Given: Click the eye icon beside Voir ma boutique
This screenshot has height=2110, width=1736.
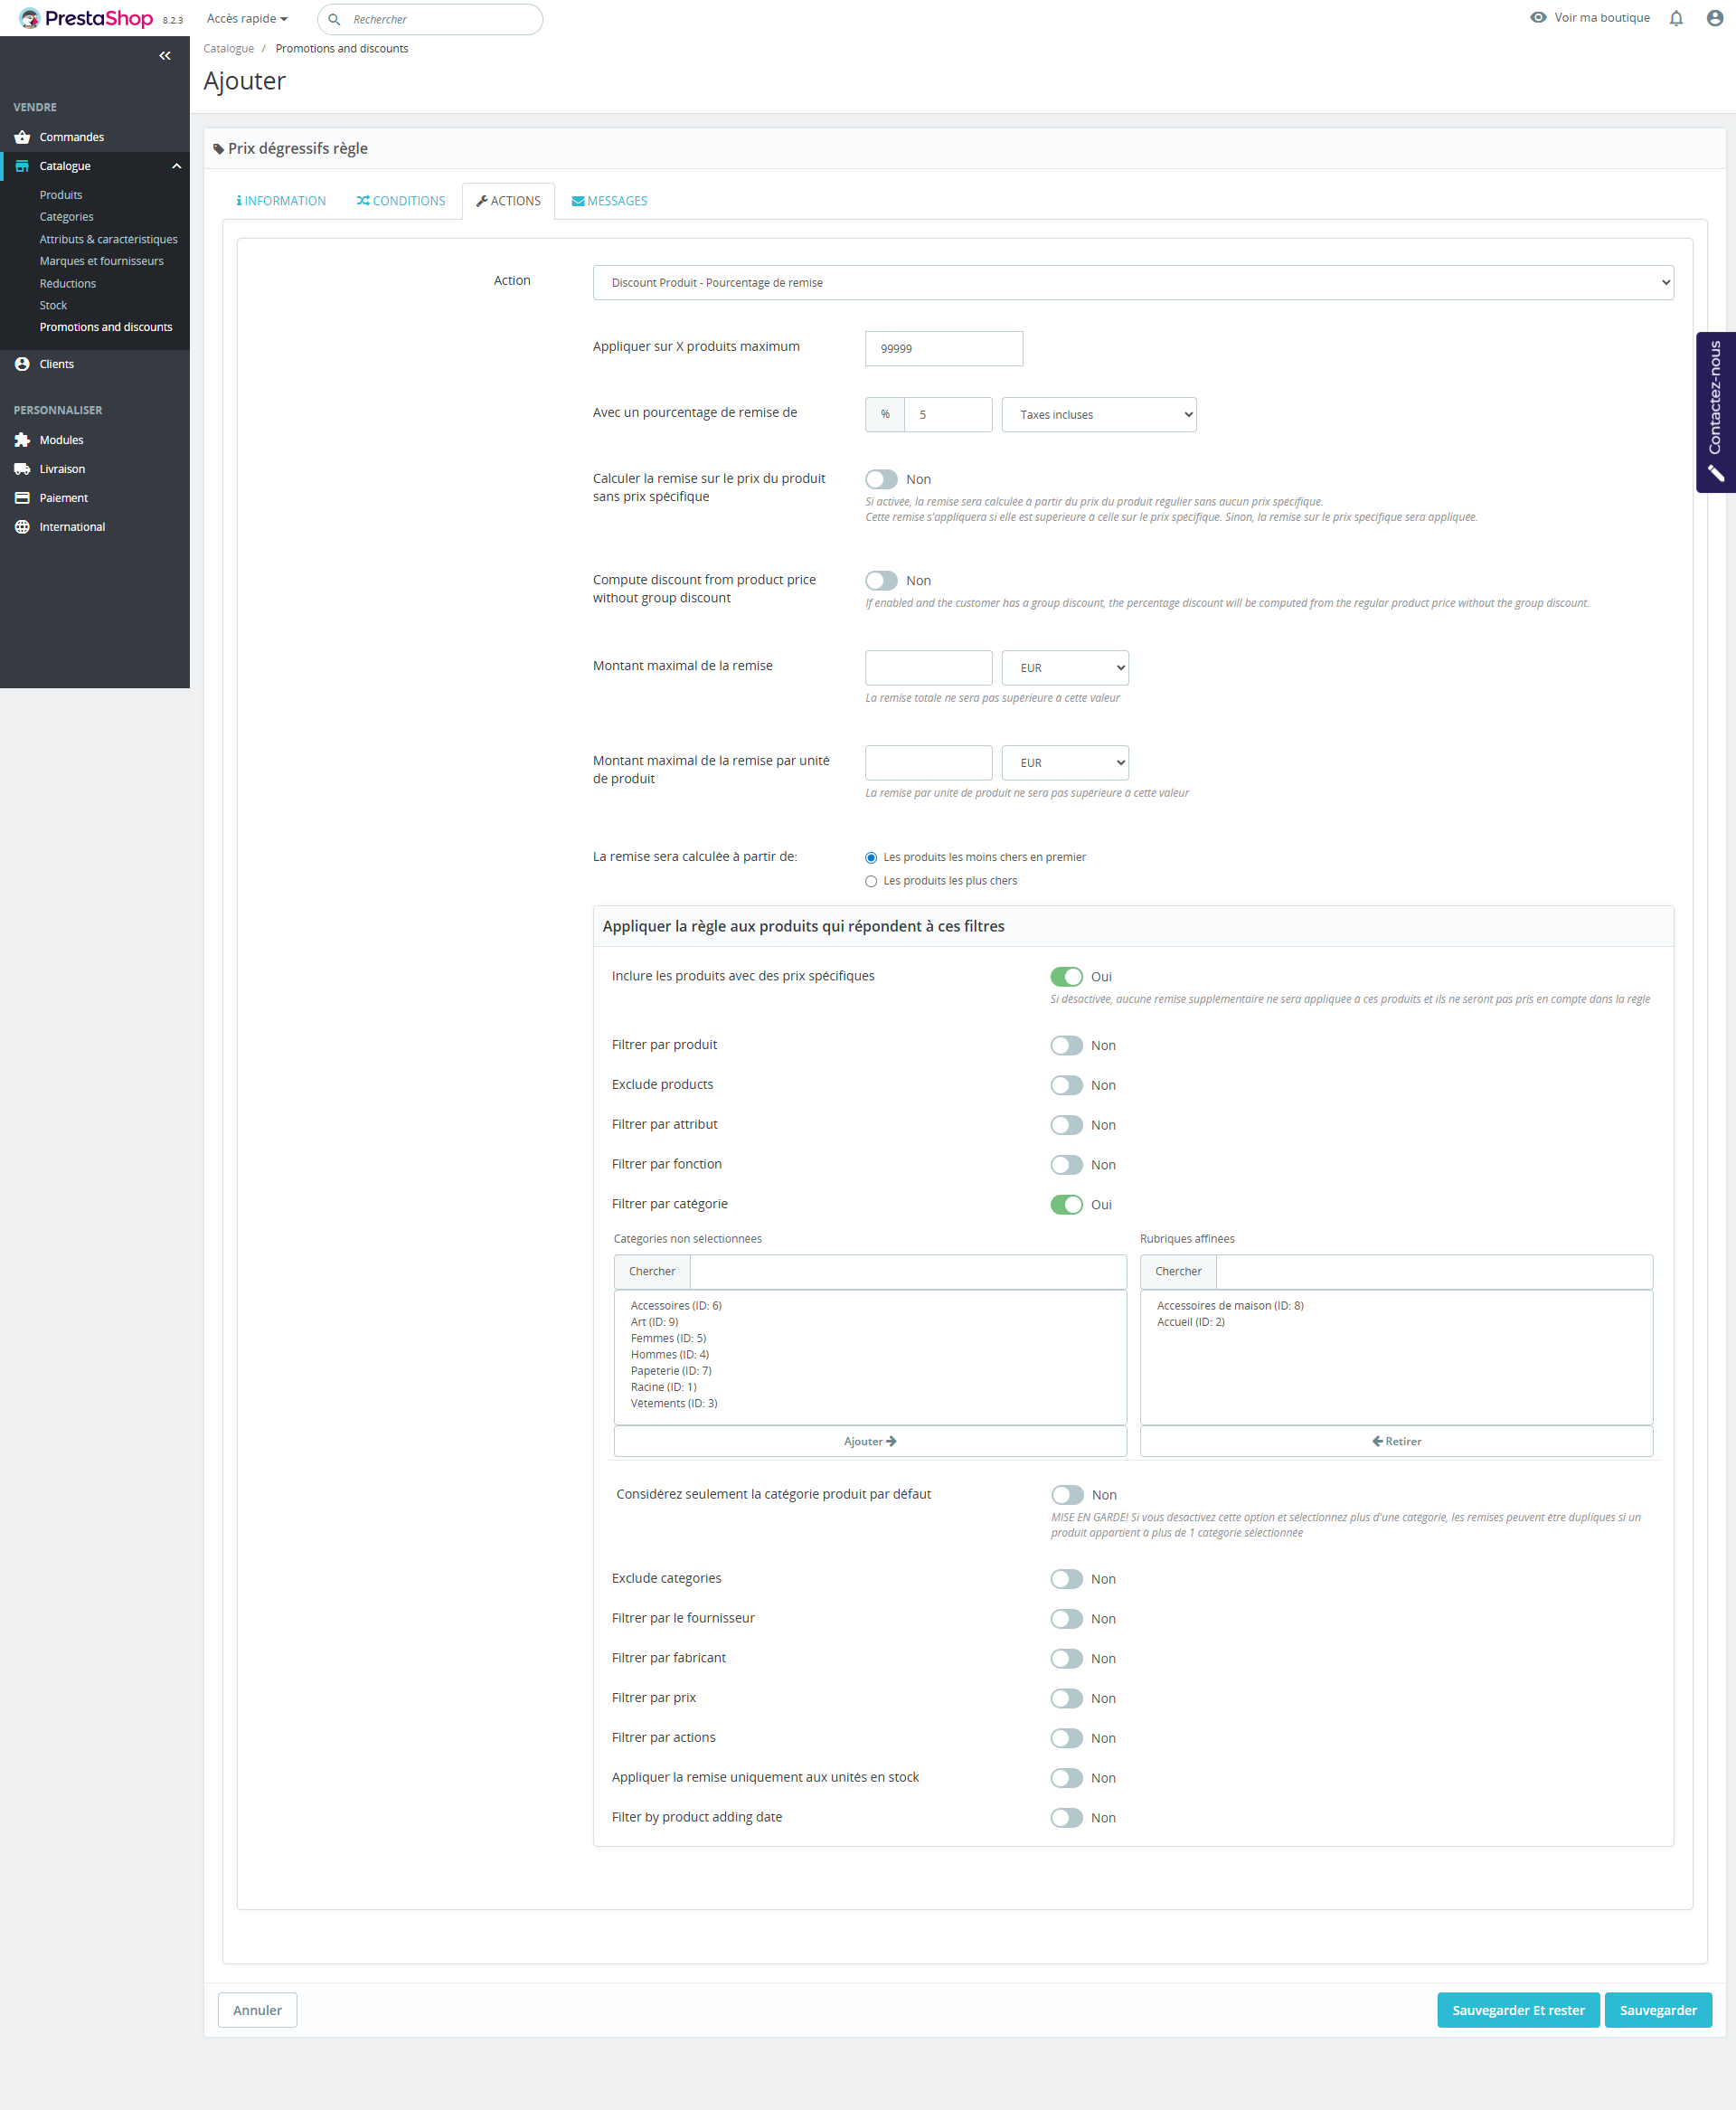Looking at the screenshot, I should [x=1538, y=18].
